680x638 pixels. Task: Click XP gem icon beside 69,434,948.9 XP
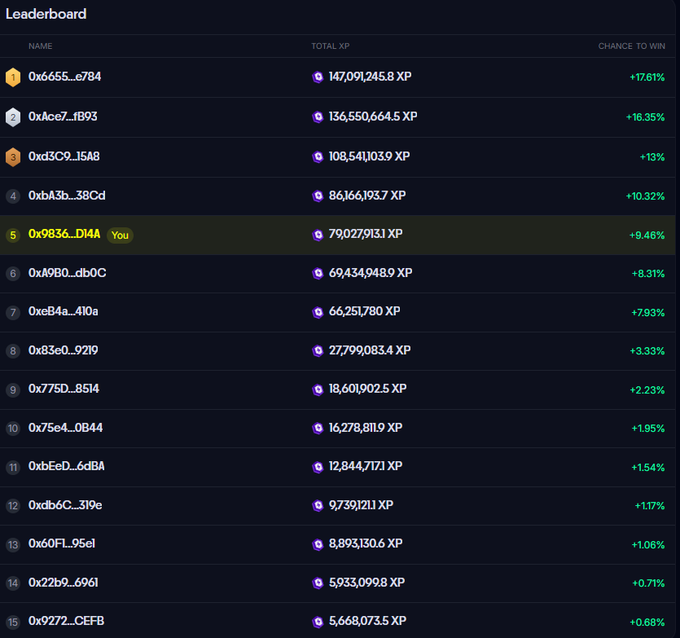[318, 273]
